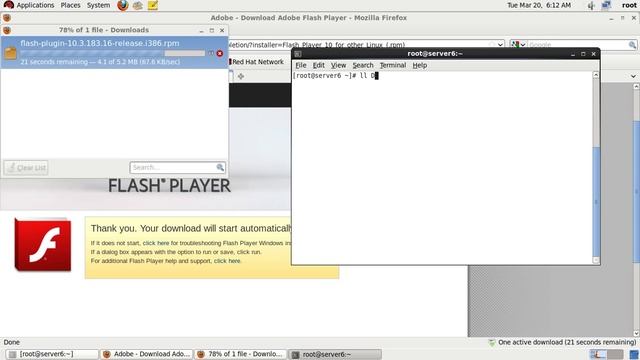Click the terminal window menu icon in titlebar
This screenshot has width=640, height=360.
(298, 54)
